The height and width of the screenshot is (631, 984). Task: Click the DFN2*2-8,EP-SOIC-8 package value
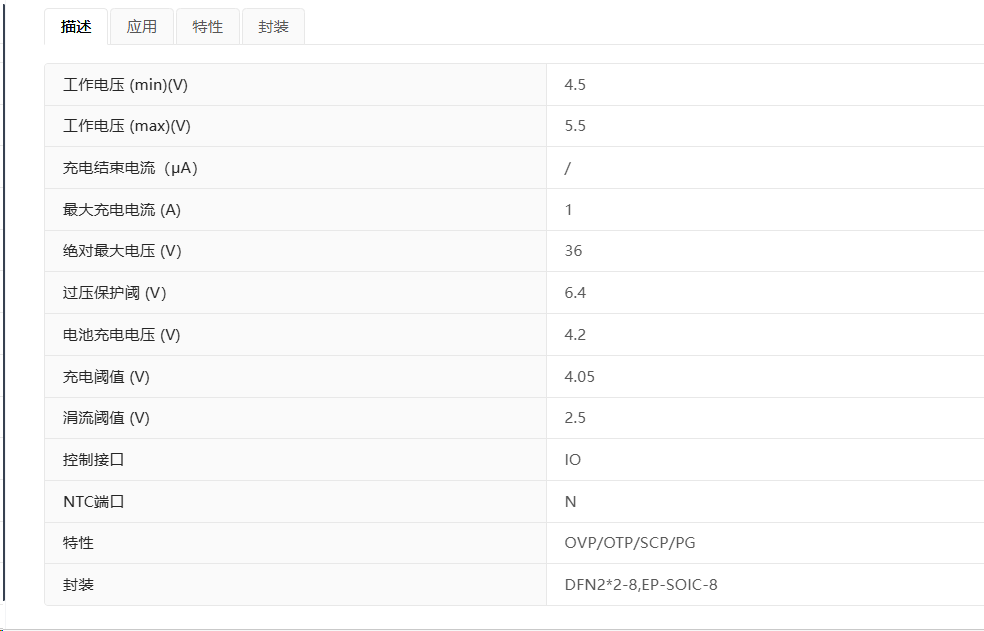(641, 585)
